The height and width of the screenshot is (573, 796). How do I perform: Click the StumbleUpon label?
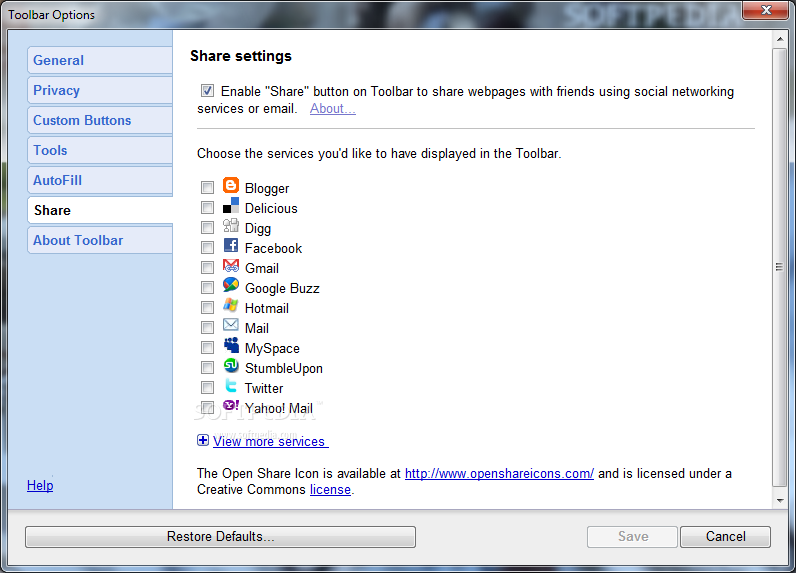tap(284, 368)
